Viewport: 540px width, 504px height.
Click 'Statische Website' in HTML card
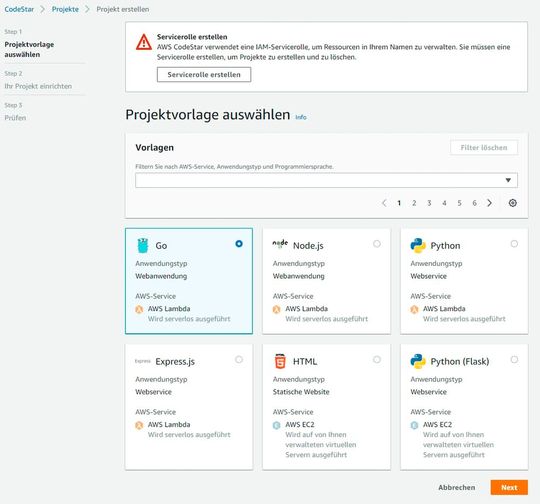click(x=301, y=392)
